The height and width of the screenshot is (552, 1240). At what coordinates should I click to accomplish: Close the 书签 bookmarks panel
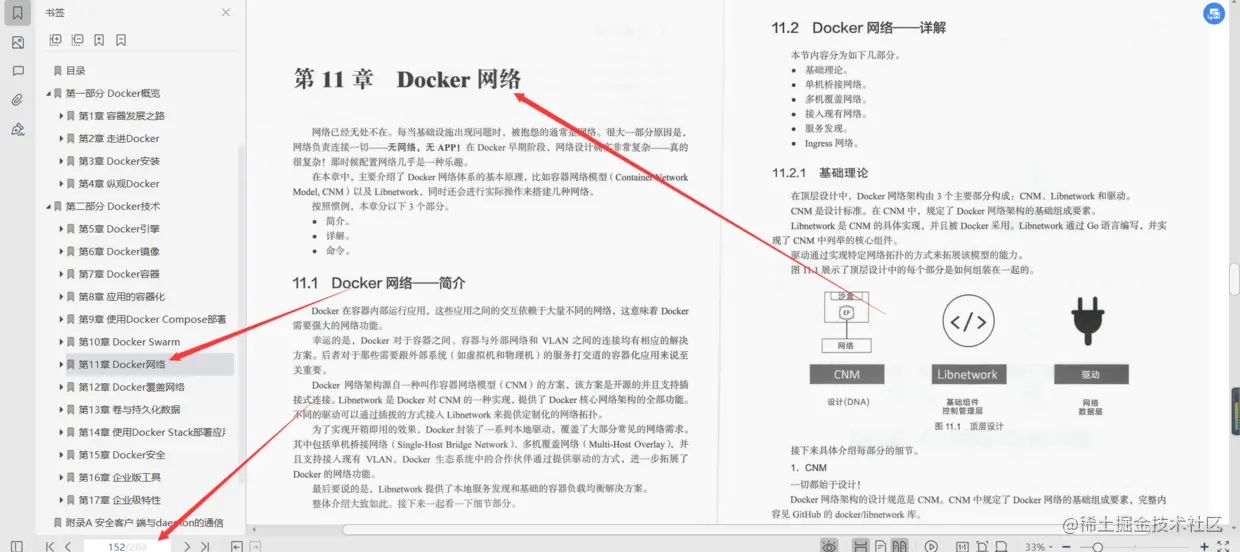tap(226, 12)
